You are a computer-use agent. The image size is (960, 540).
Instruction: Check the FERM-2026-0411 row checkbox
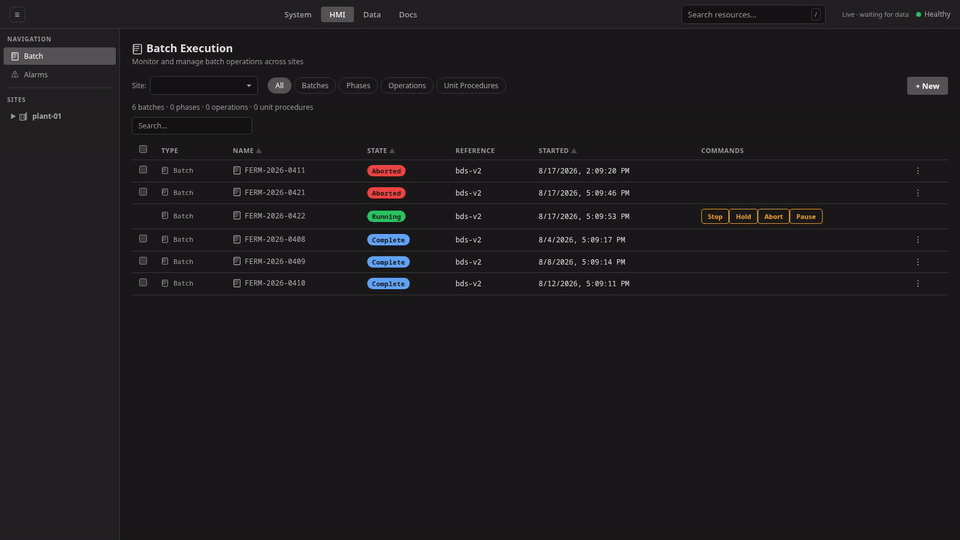[x=143, y=170]
